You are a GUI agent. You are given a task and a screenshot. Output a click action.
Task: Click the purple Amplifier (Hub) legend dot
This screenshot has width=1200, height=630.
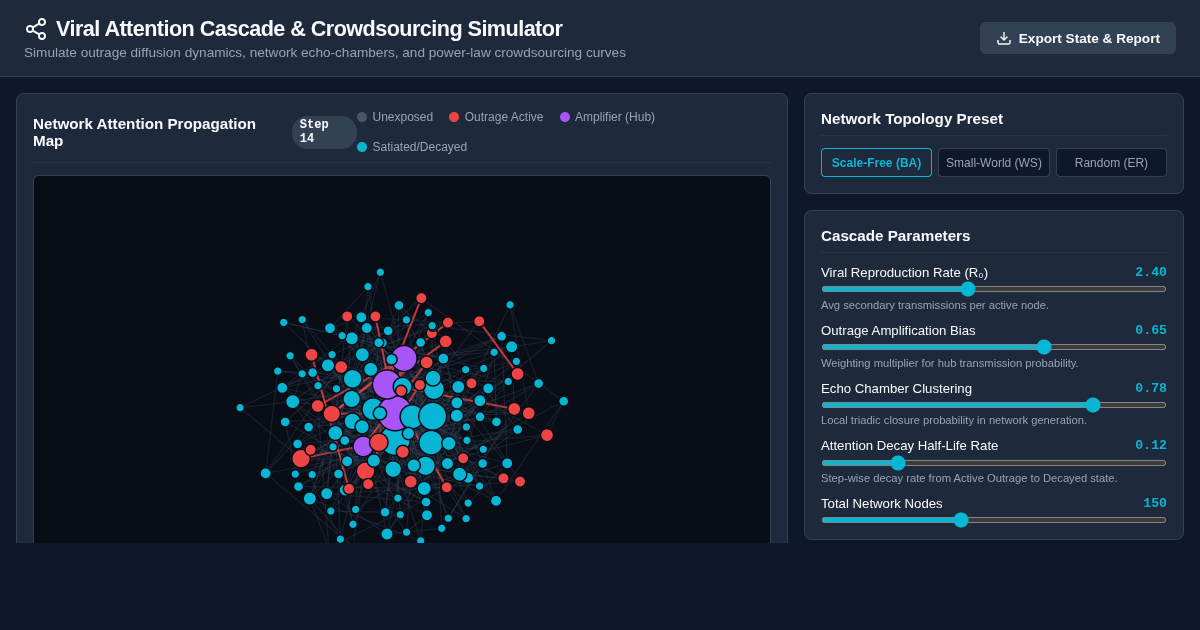(x=565, y=117)
